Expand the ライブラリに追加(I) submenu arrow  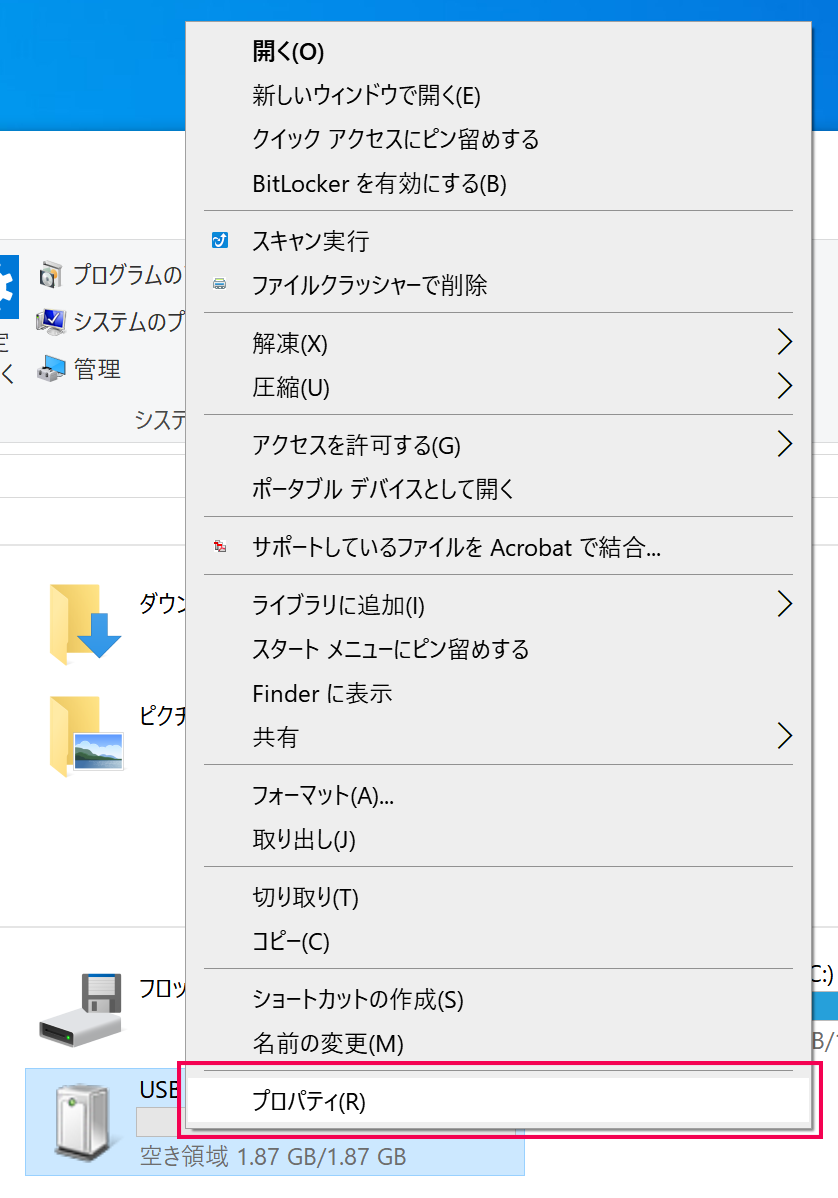pyautogui.click(x=784, y=604)
